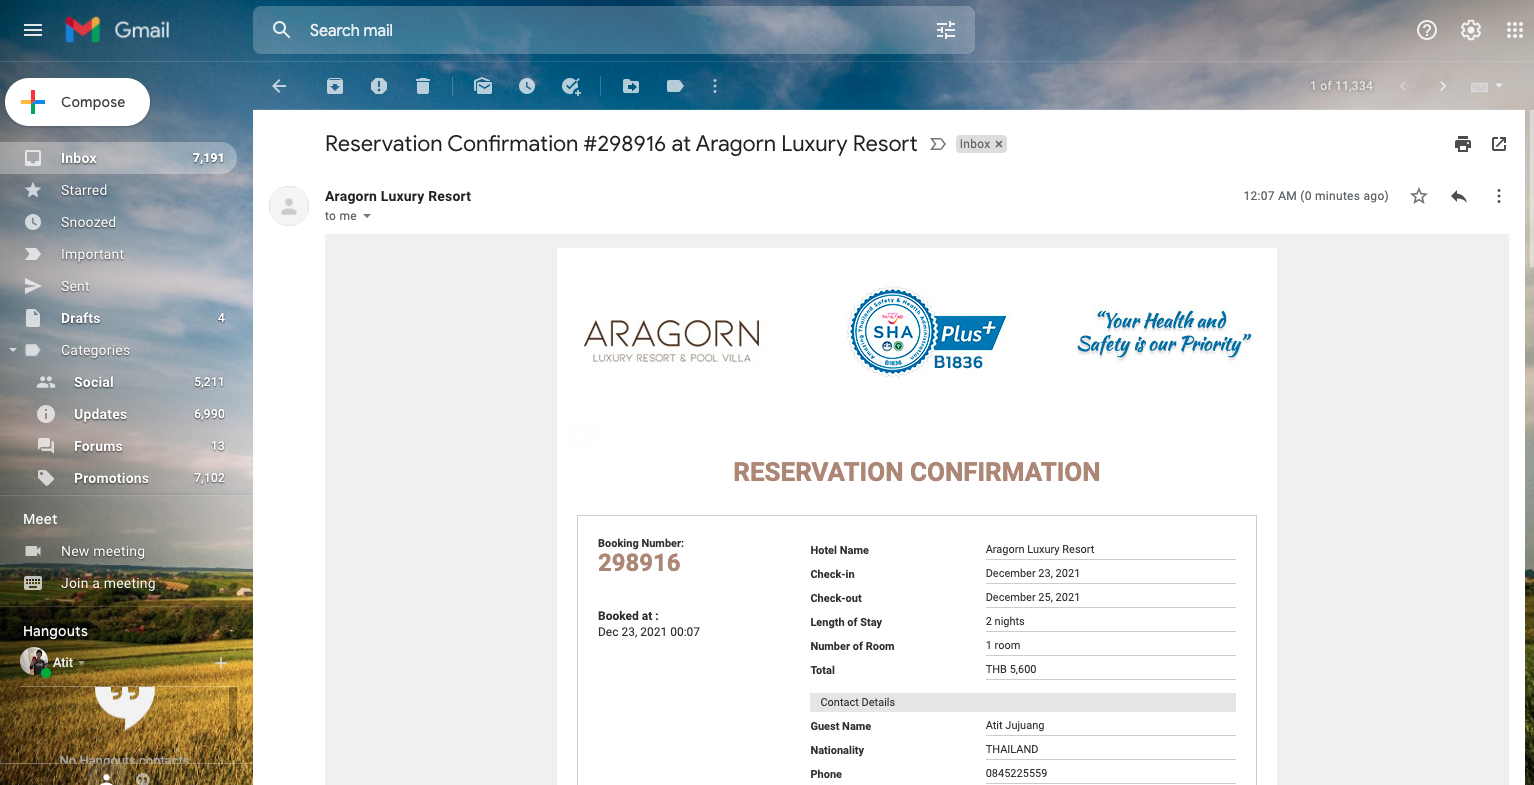Screen dimensions: 1534x785
Task: Click the Move to folder icon
Action: (x=631, y=86)
